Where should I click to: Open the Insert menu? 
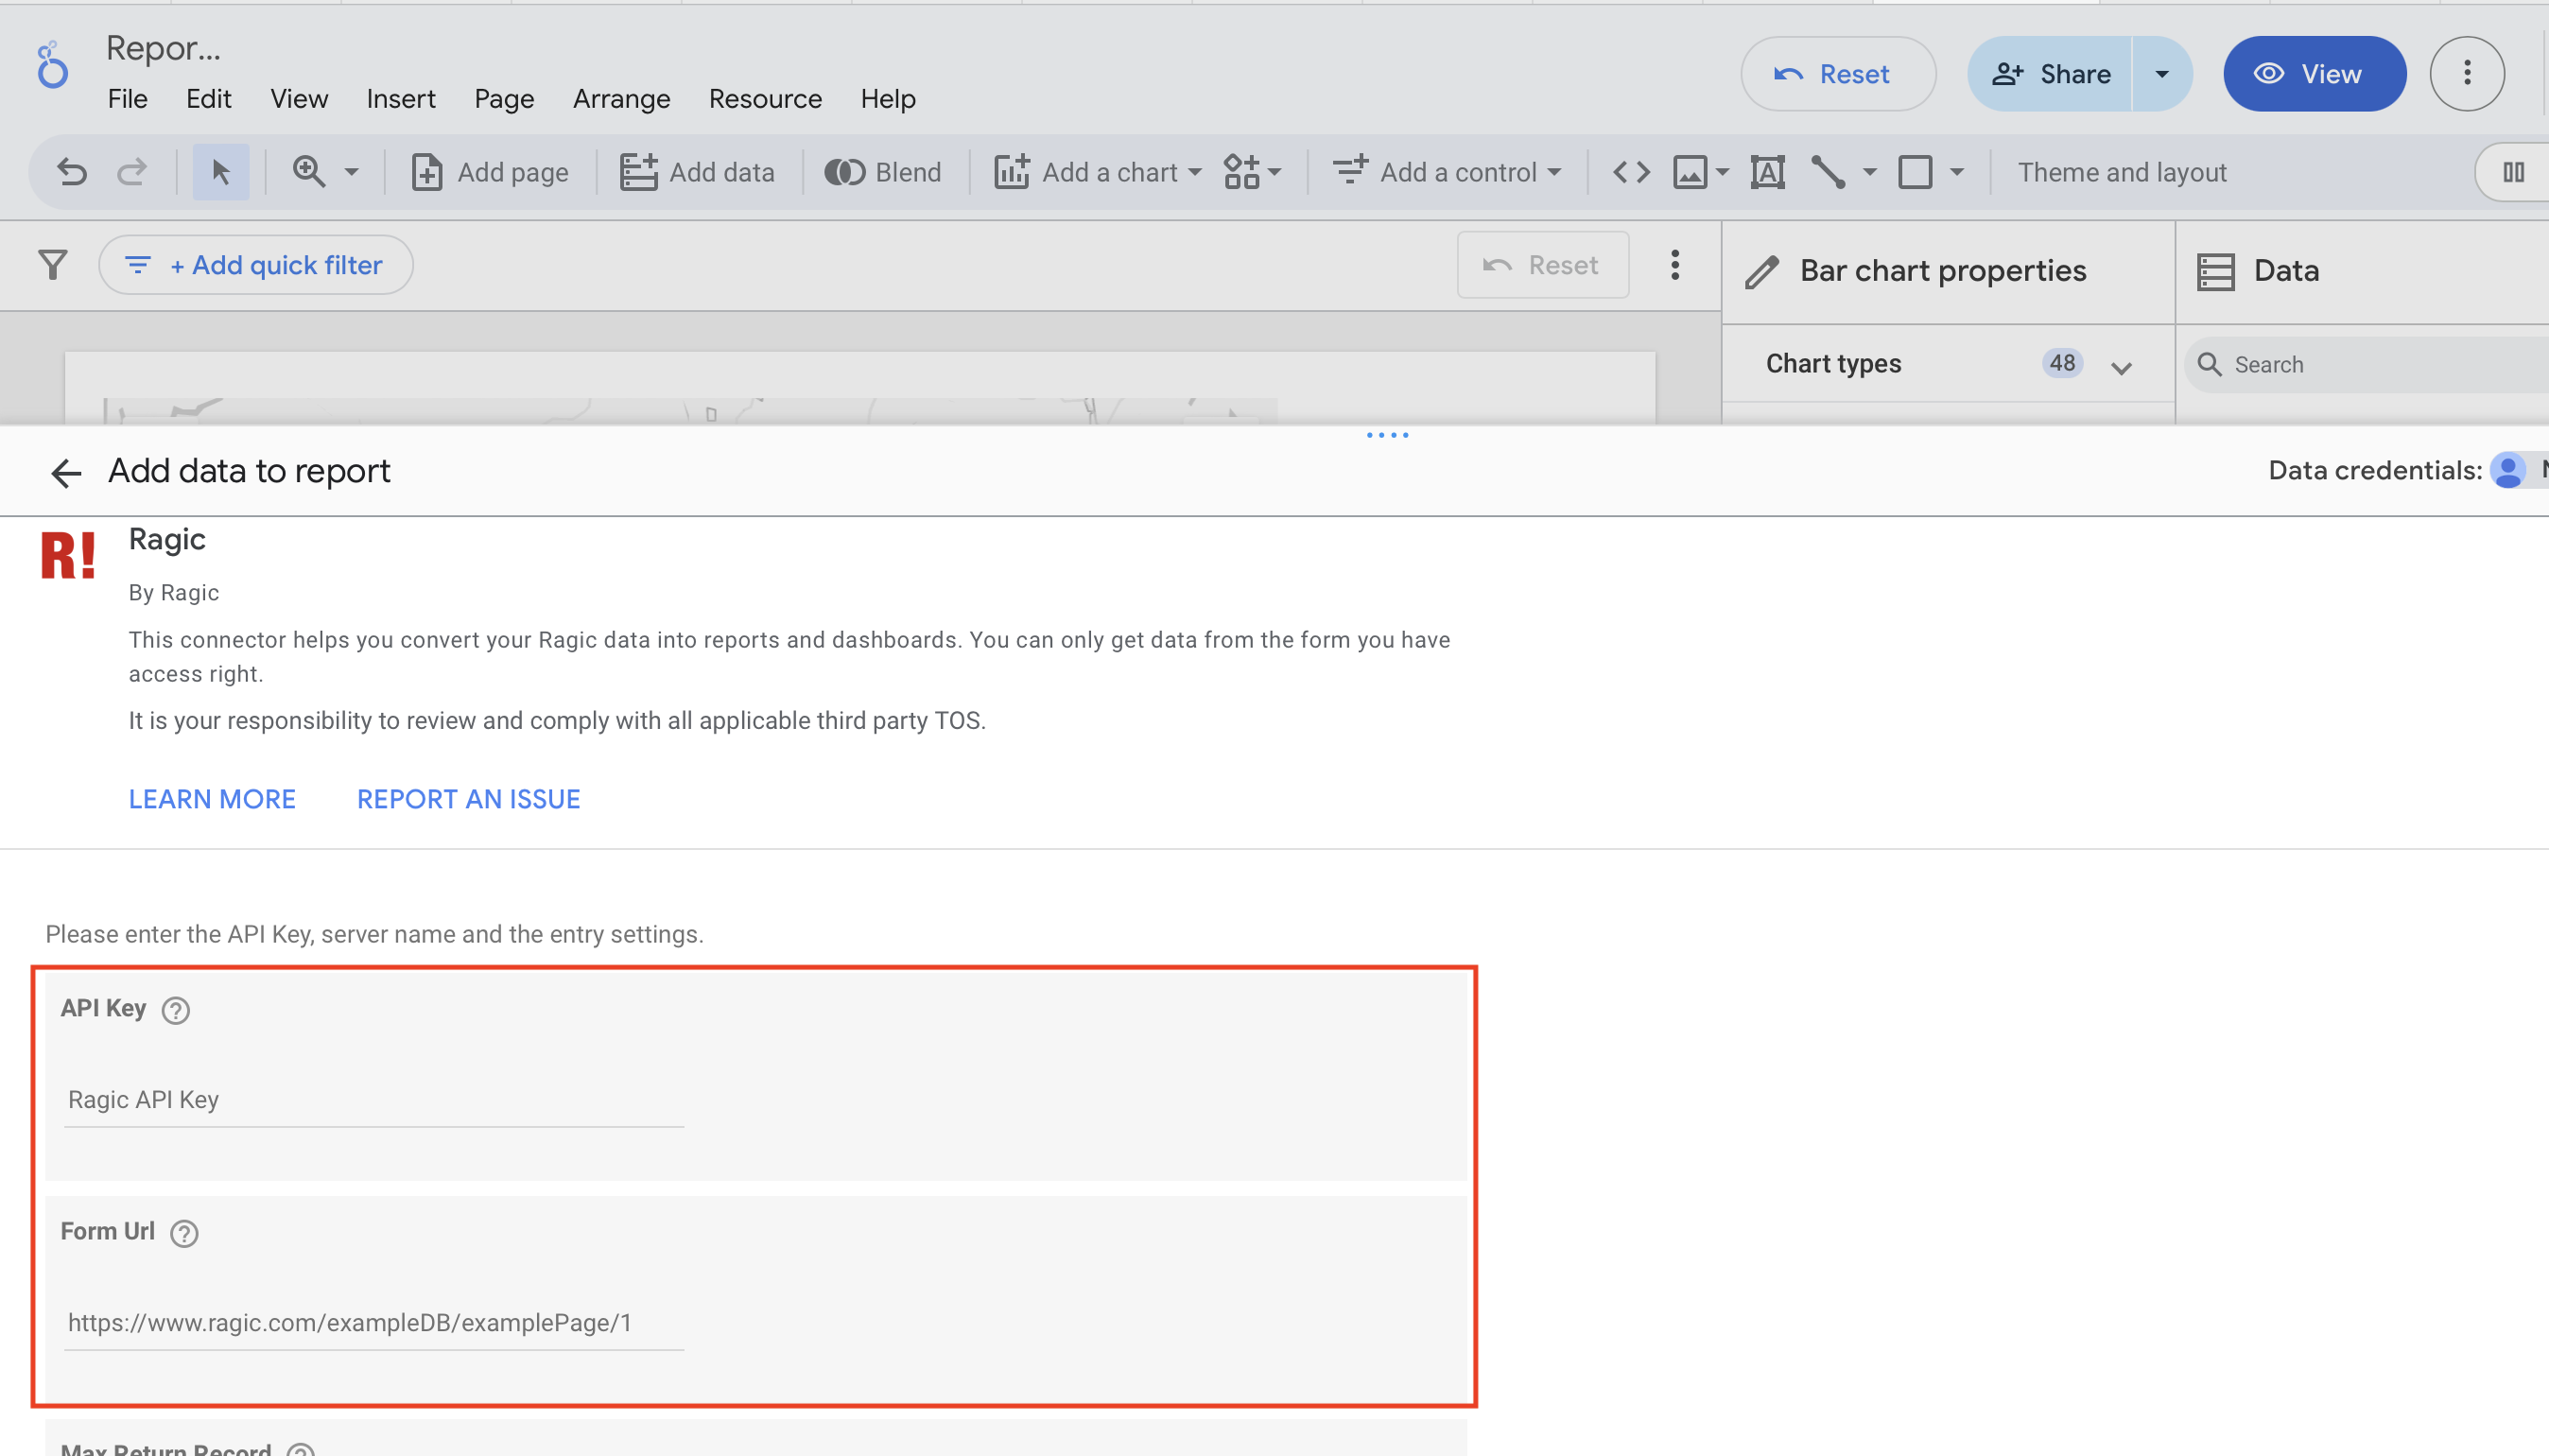400,98
